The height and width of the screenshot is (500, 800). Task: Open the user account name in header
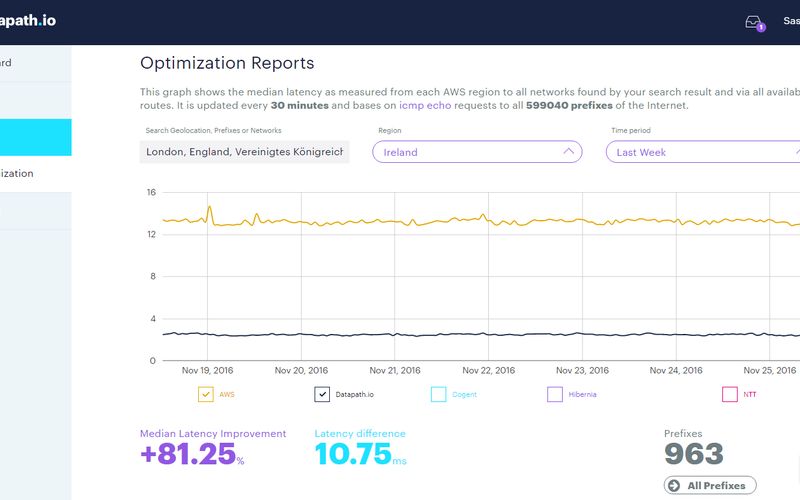(x=790, y=21)
